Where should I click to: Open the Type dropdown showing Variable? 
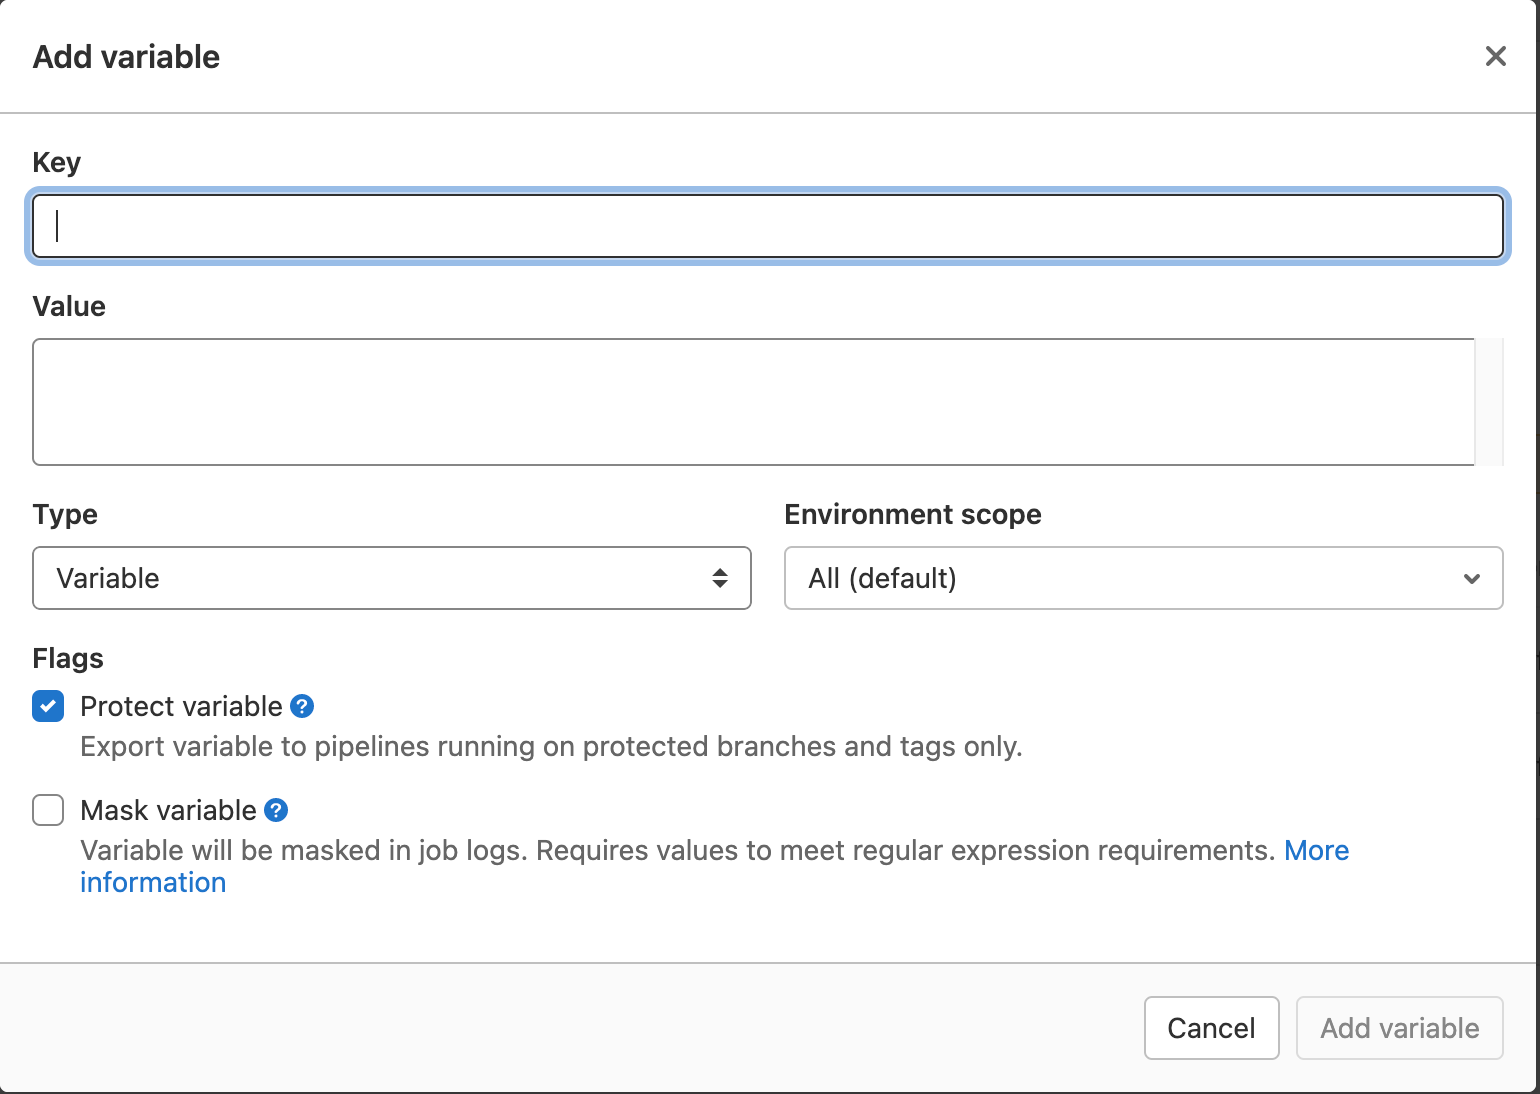point(392,578)
